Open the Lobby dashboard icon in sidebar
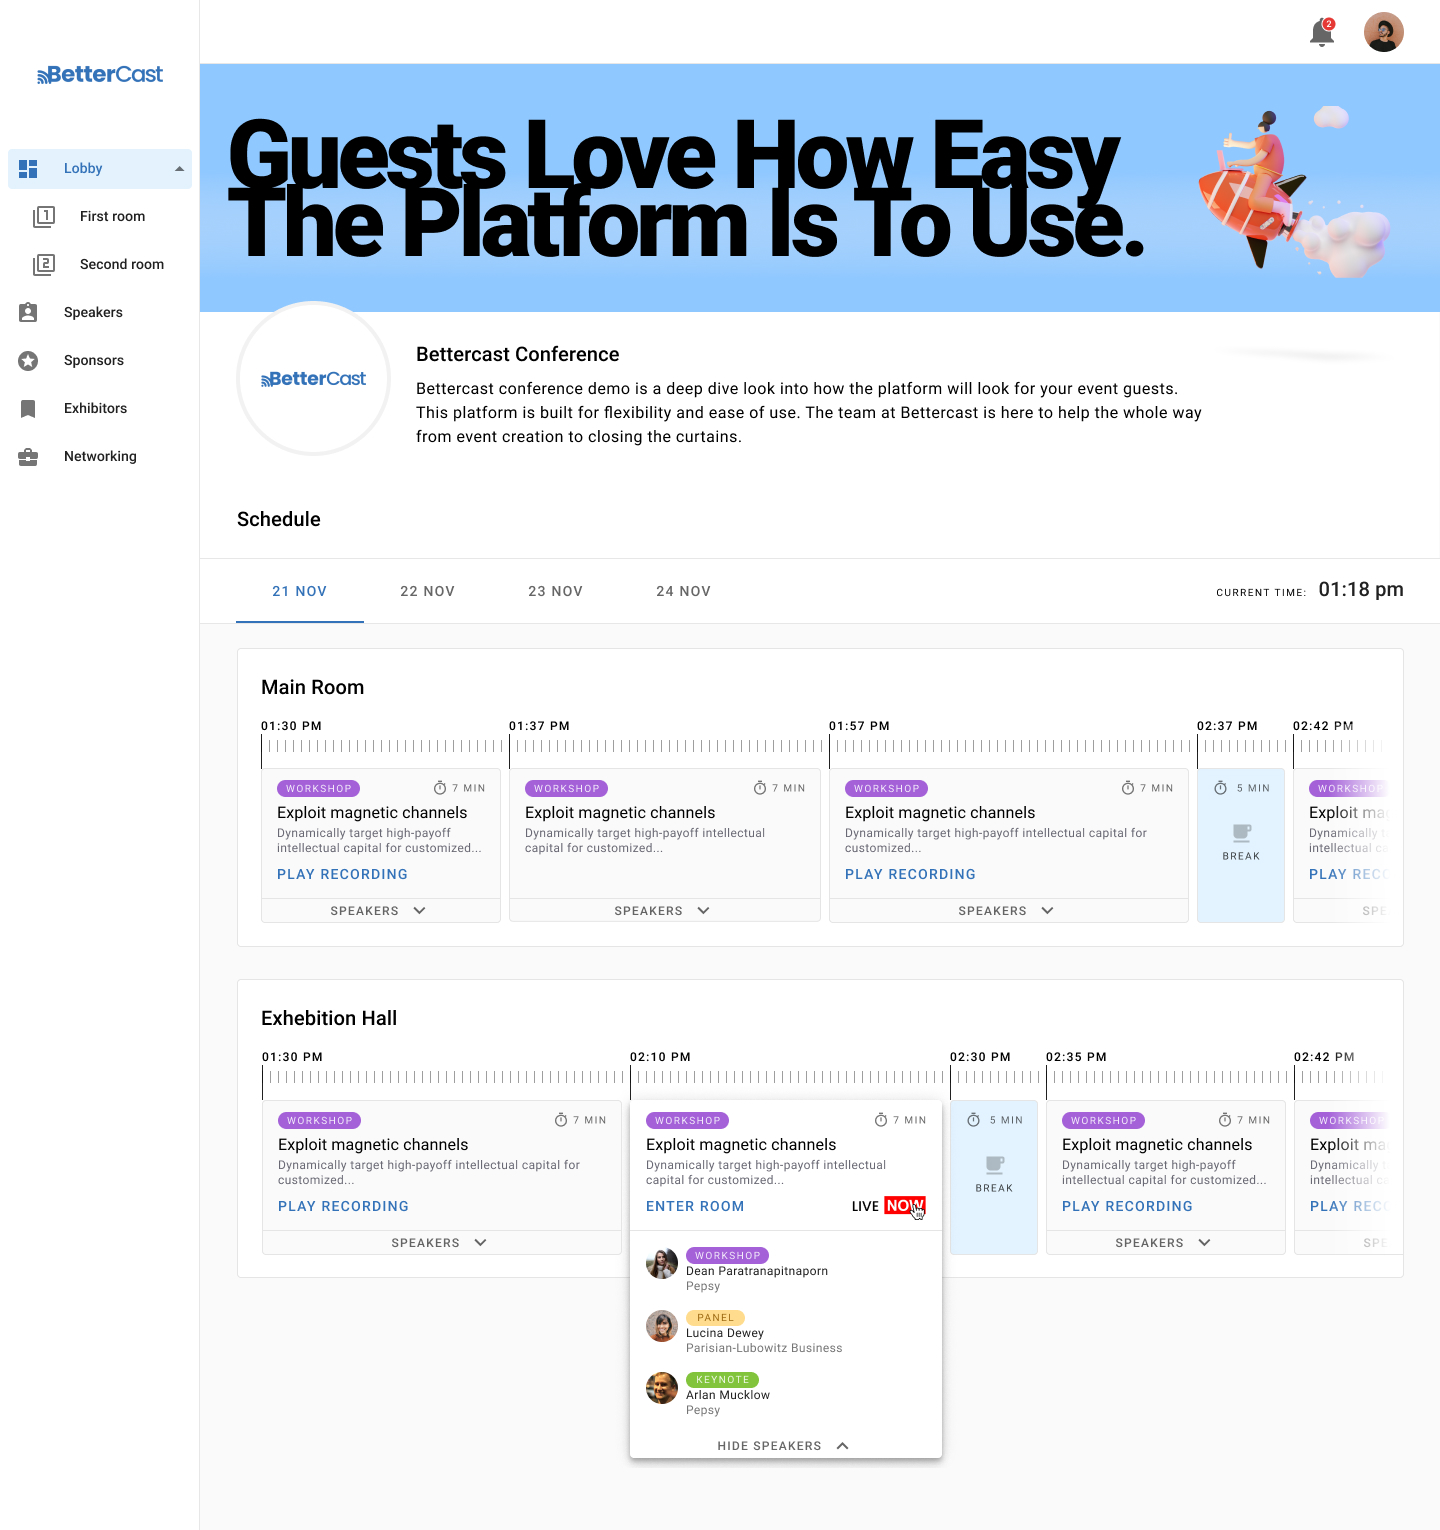Image resolution: width=1440 pixels, height=1530 pixels. (29, 168)
